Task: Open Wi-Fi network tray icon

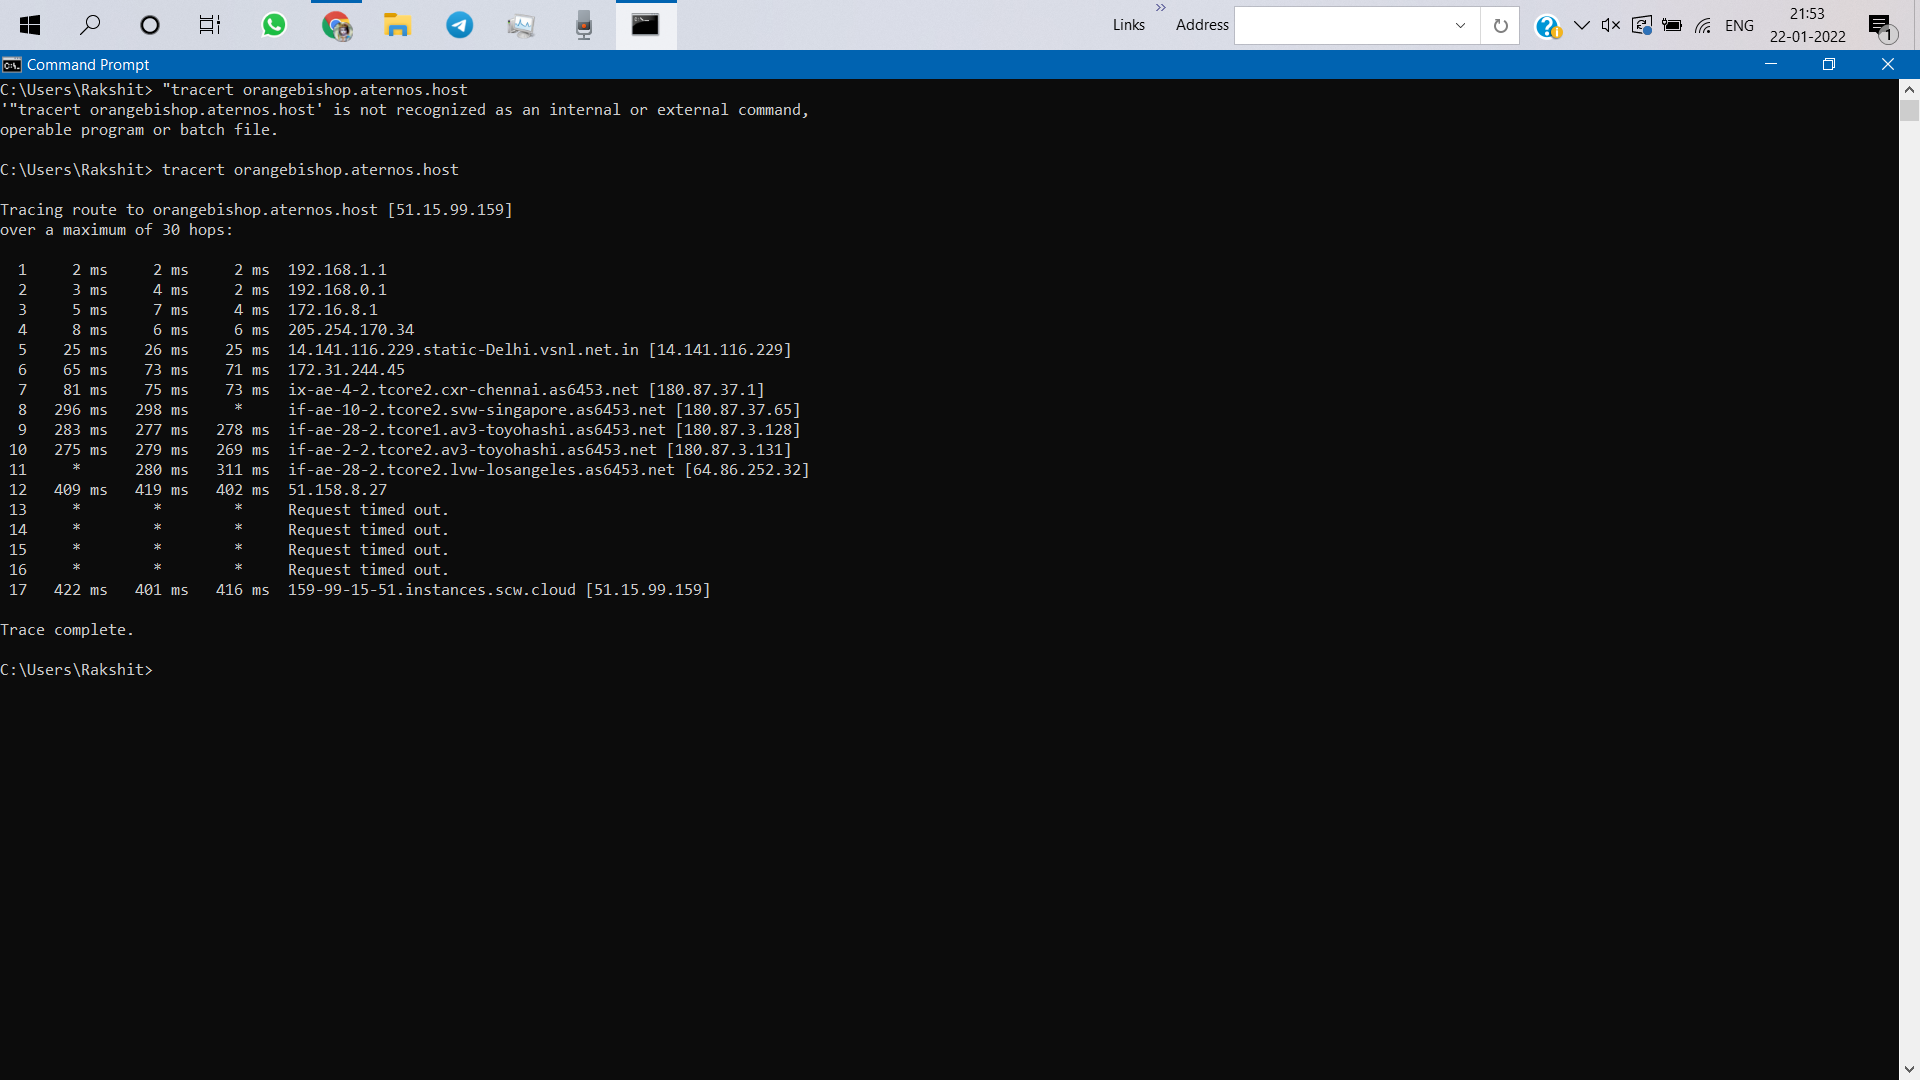Action: pos(1703,25)
